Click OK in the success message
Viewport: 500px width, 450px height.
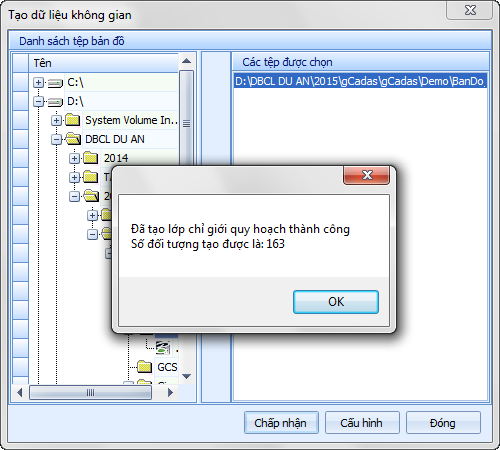click(336, 302)
